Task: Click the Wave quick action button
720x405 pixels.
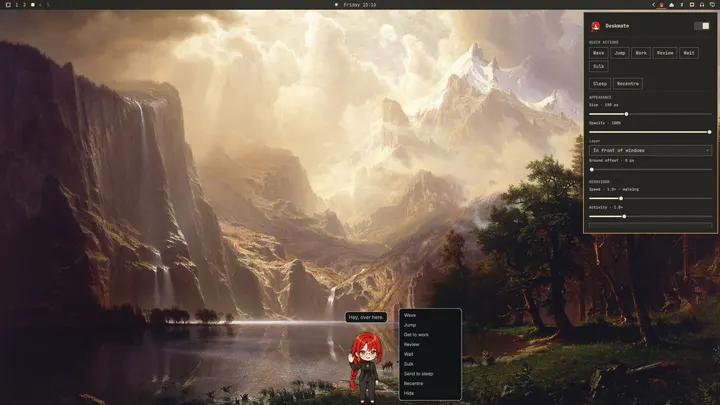Action: [x=598, y=53]
